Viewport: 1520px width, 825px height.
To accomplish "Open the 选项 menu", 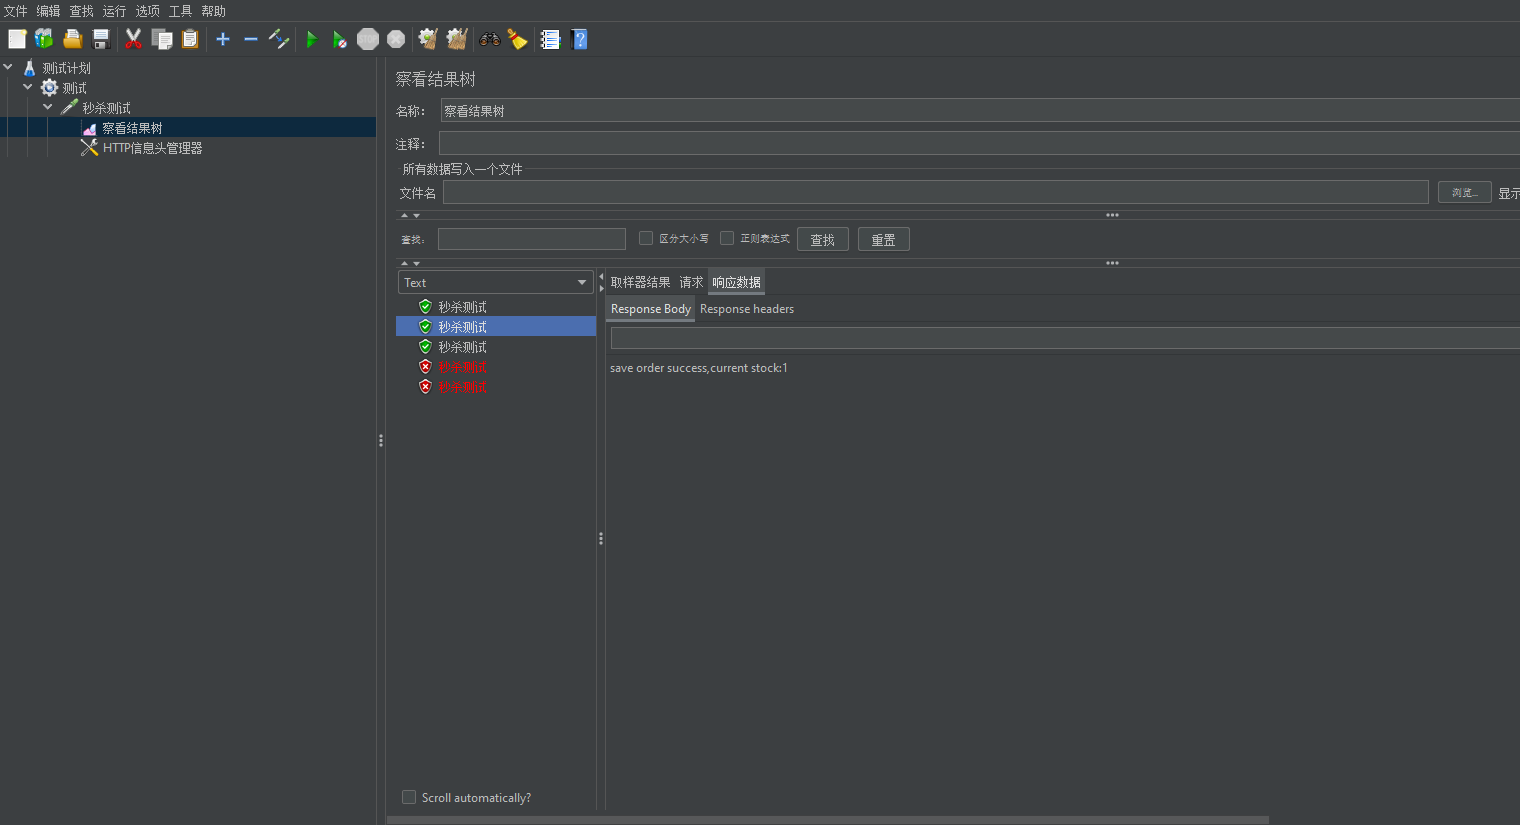I will 148,11.
